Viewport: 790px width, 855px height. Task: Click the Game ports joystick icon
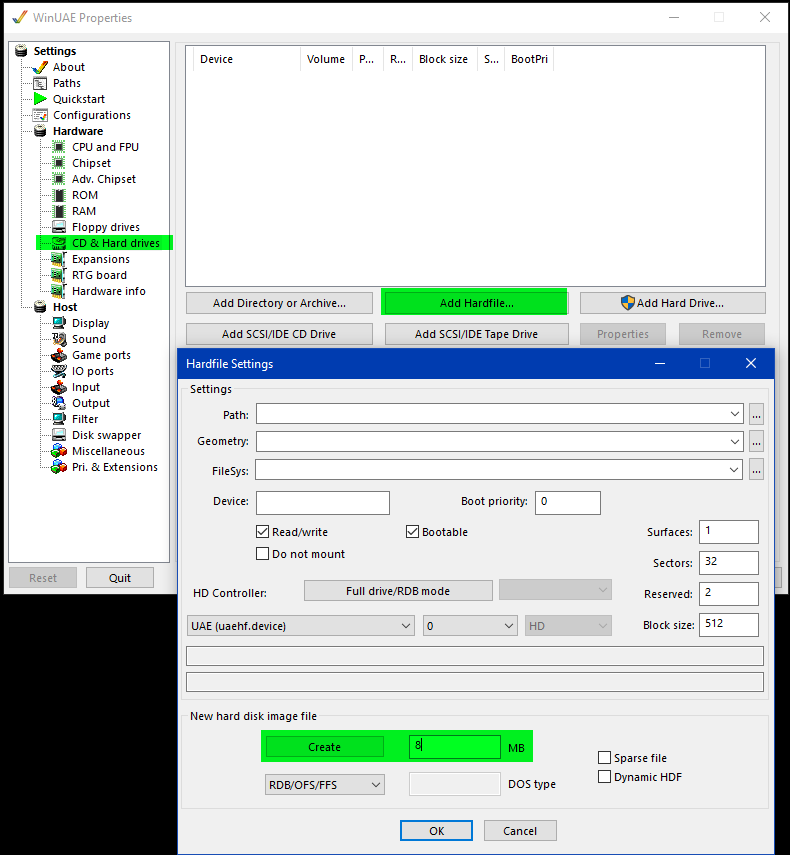click(x=59, y=355)
